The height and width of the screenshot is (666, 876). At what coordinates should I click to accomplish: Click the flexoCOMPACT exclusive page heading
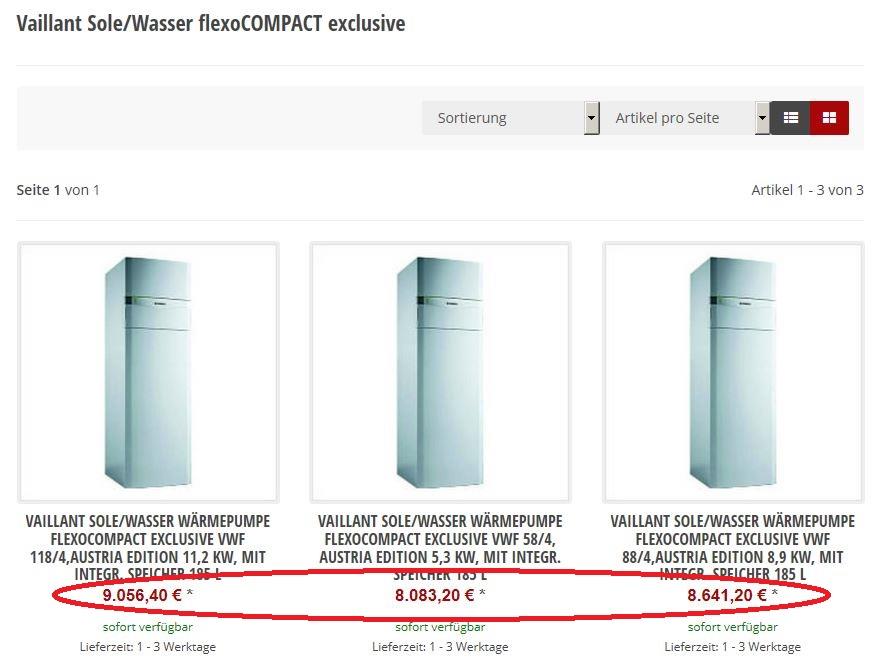tap(211, 23)
